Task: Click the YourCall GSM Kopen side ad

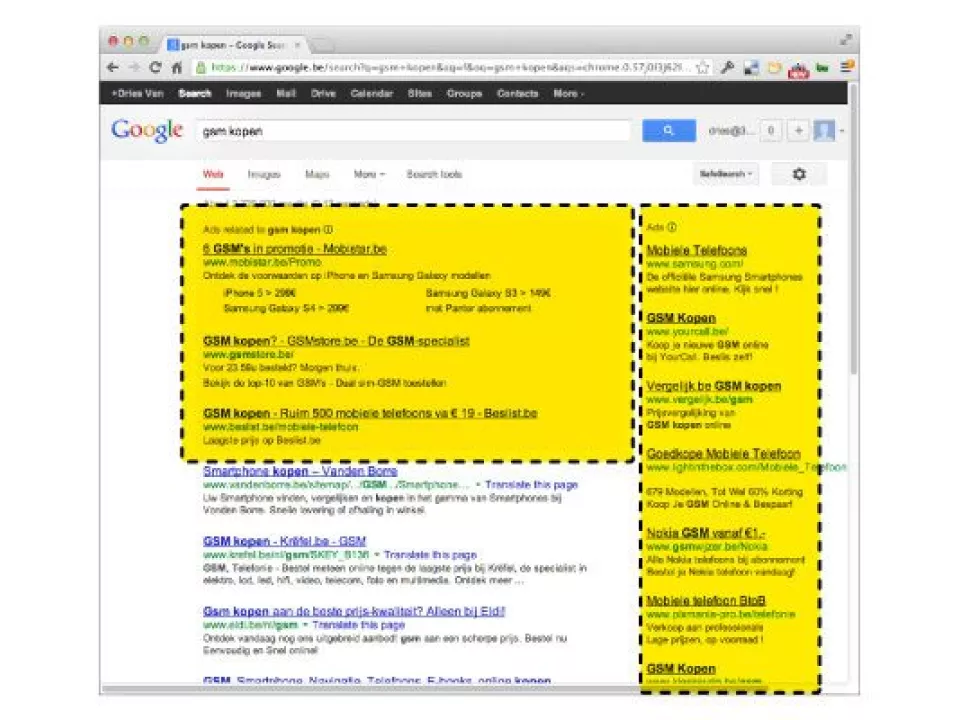Action: tap(681, 318)
